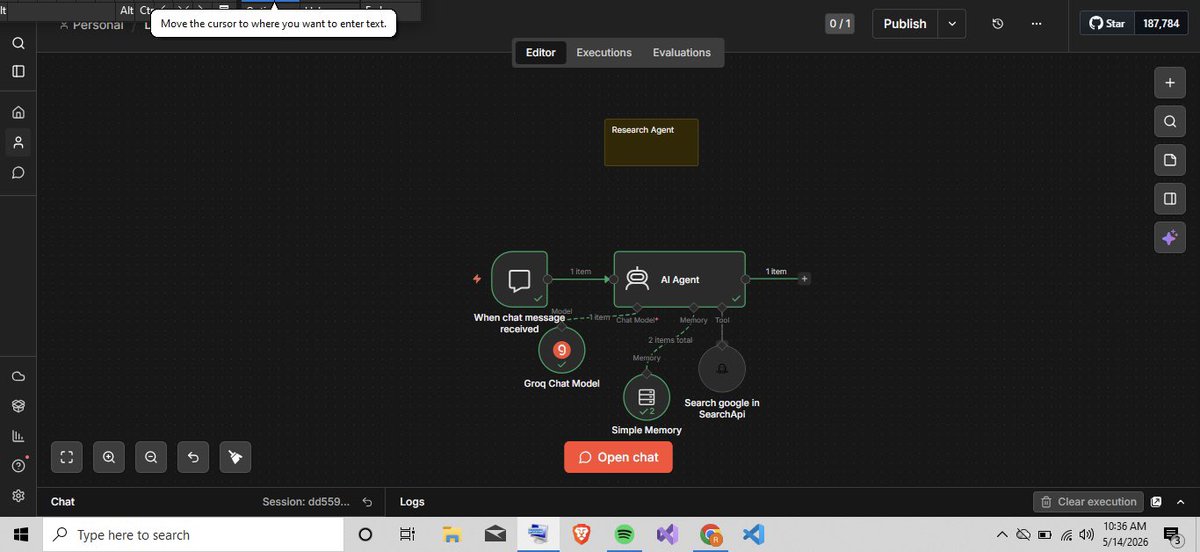
Task: Open the Help question mark icon
Action: [18, 466]
